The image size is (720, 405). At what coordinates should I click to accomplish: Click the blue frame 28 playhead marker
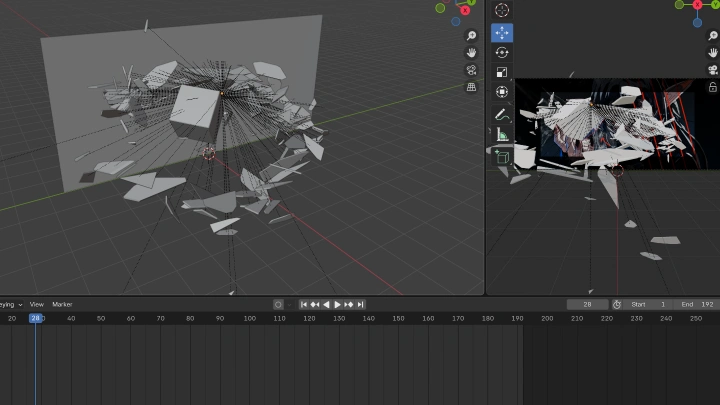coord(35,318)
